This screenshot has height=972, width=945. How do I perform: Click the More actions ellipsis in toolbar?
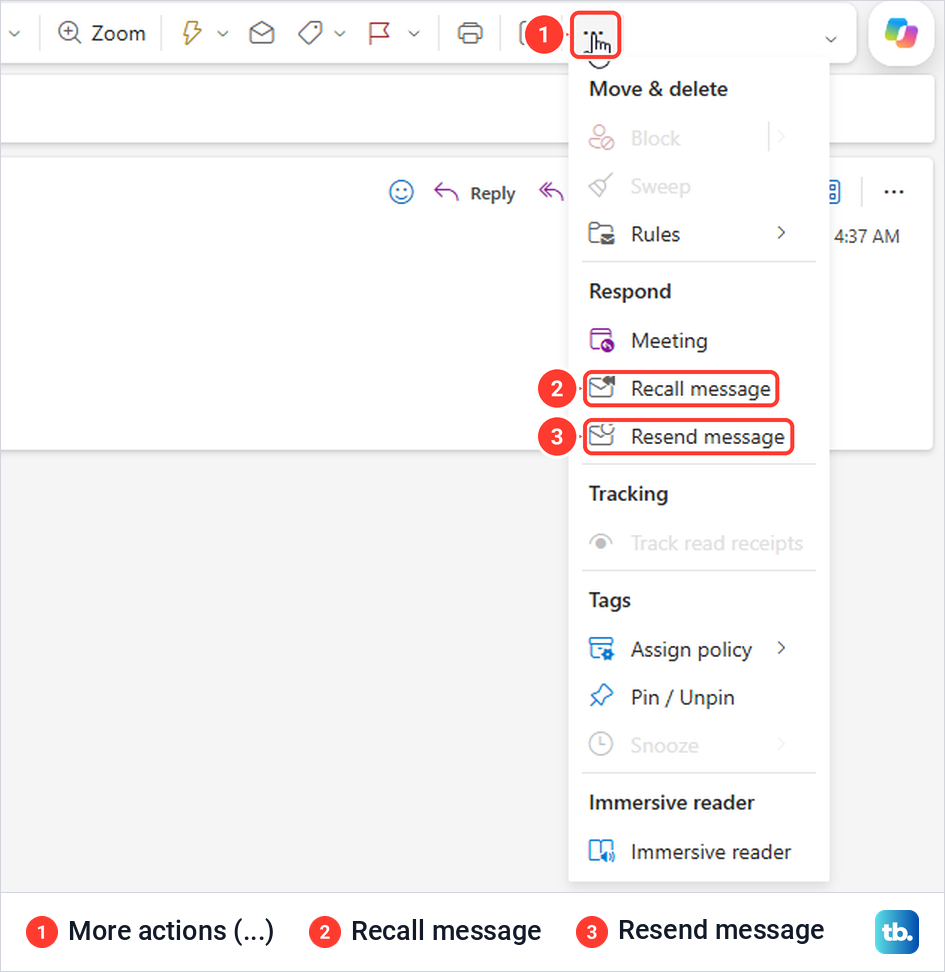pyautogui.click(x=595, y=35)
